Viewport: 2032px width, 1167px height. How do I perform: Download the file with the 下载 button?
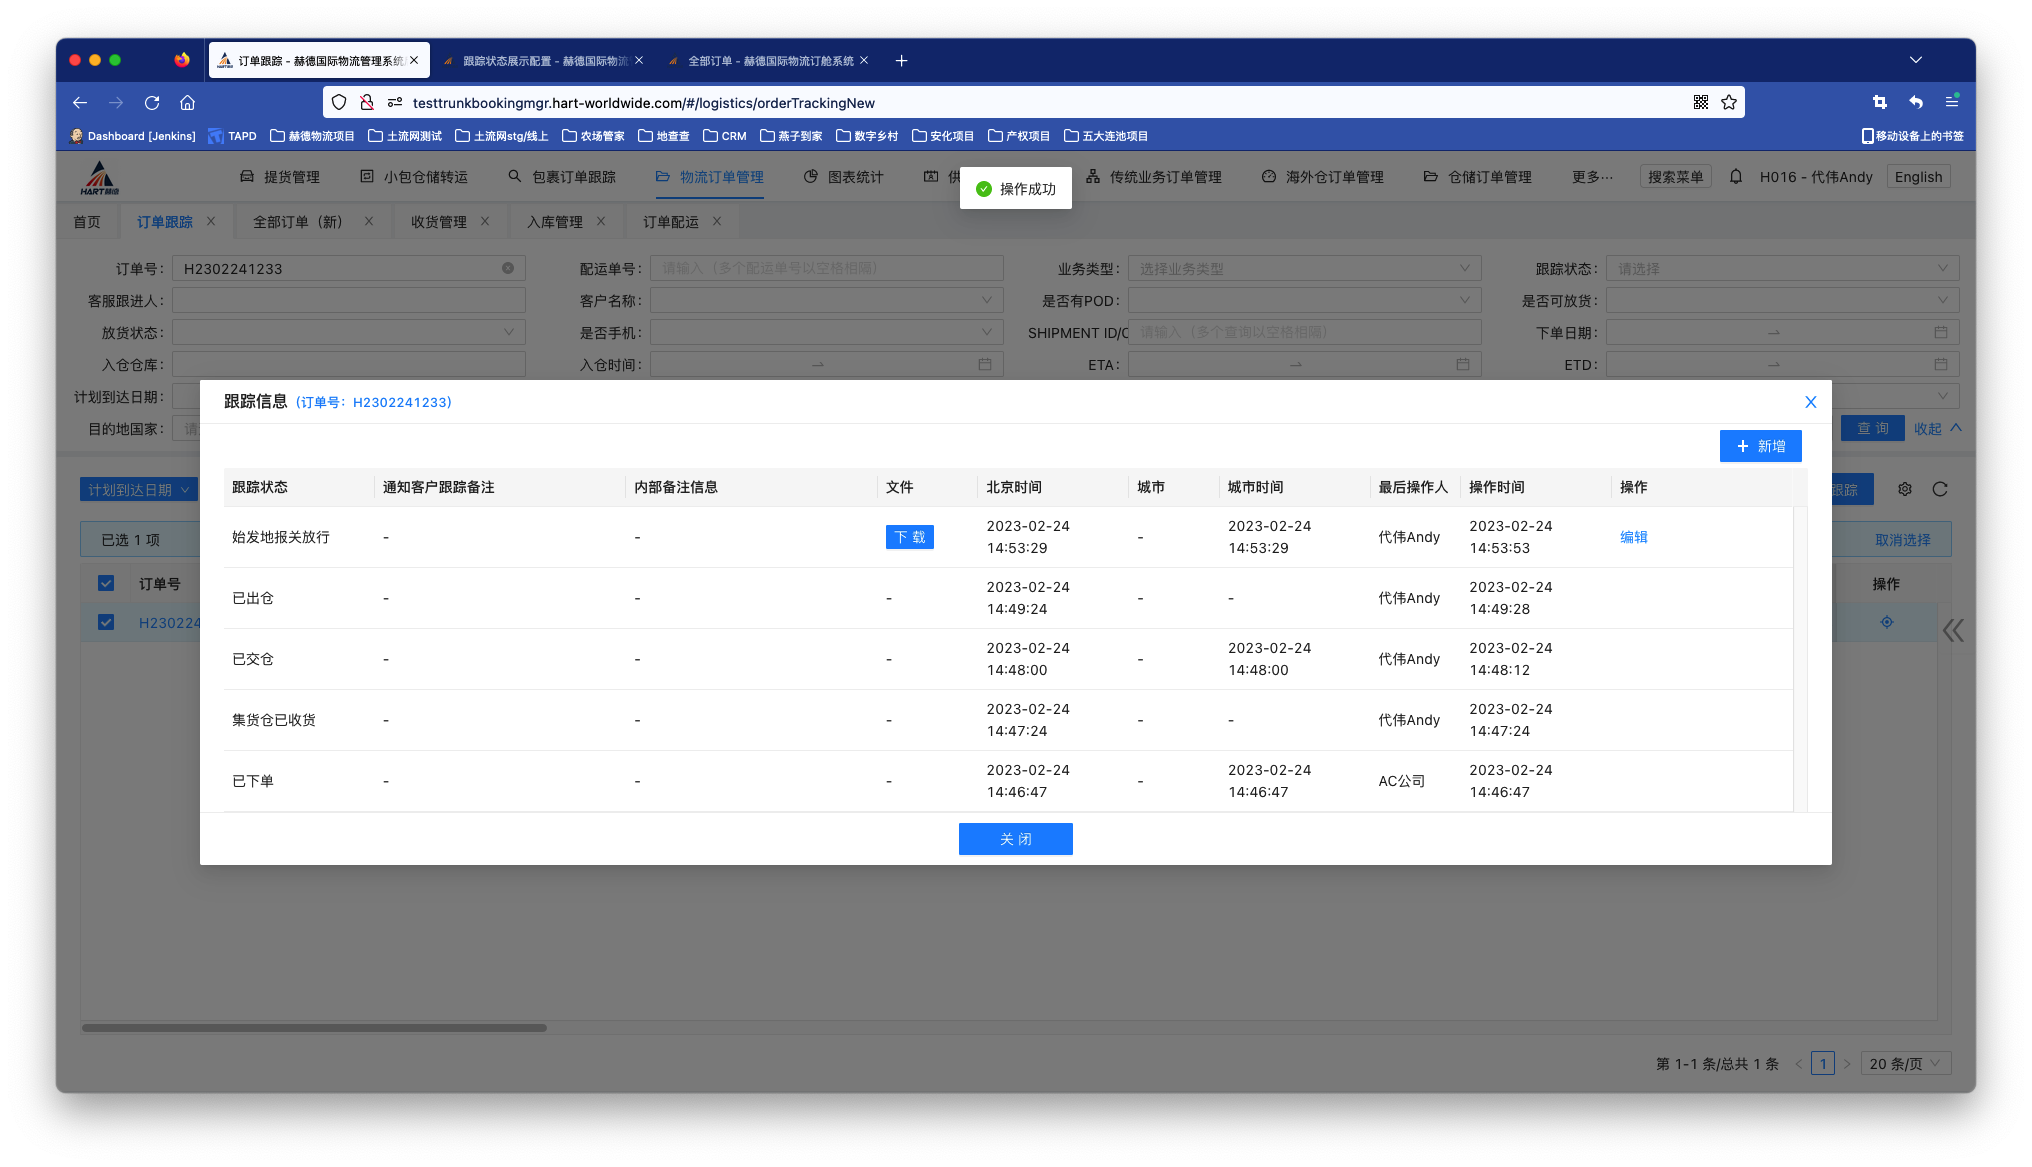point(909,537)
